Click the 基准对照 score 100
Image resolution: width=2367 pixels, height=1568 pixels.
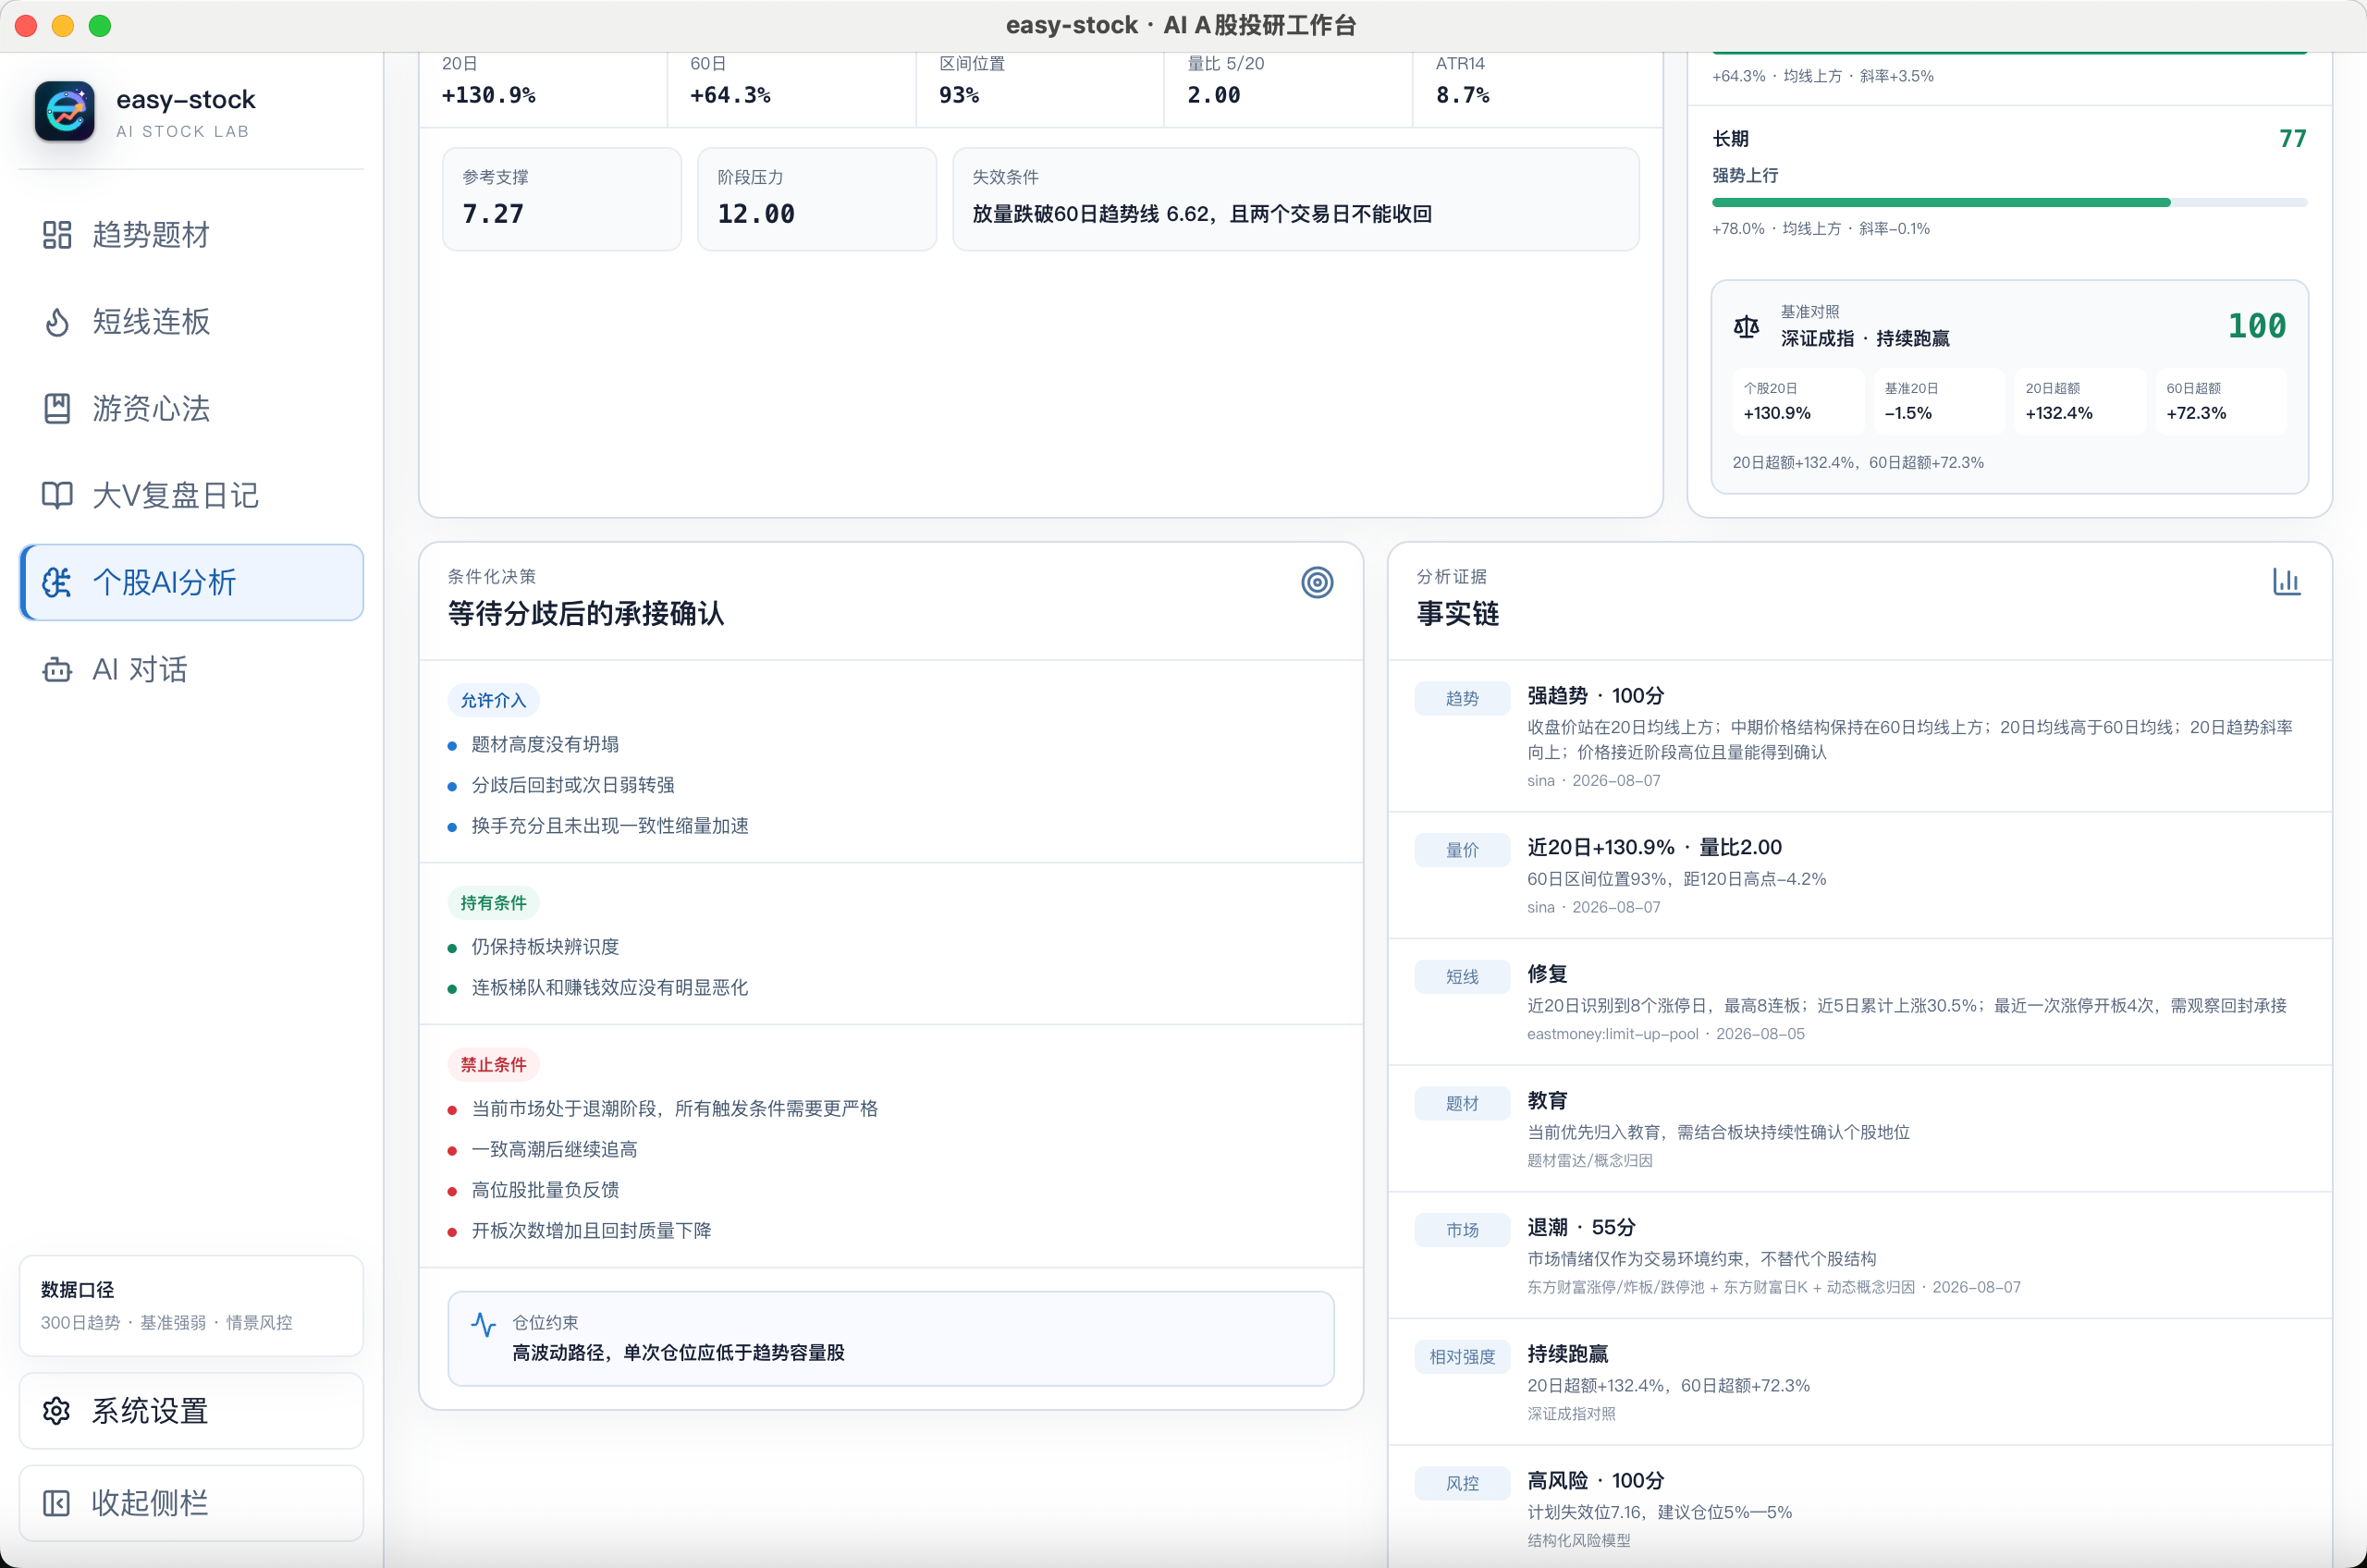click(2256, 326)
